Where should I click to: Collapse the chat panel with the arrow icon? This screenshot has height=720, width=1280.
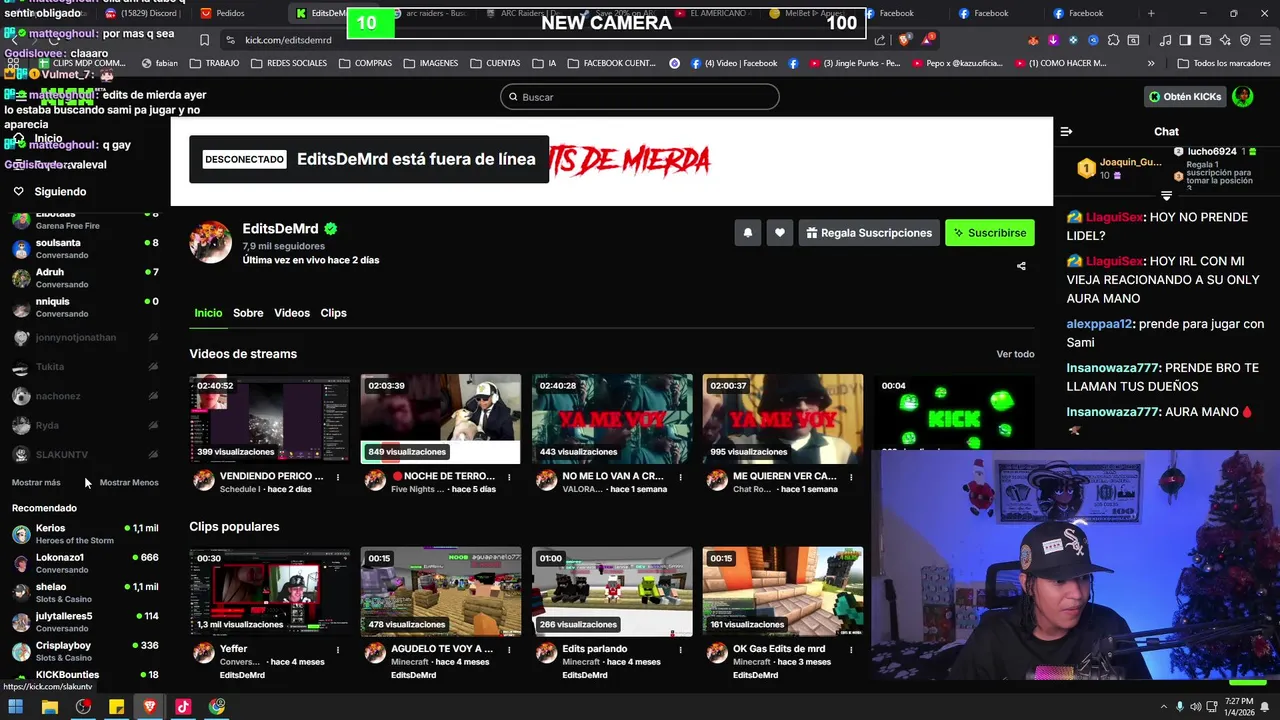[1066, 132]
